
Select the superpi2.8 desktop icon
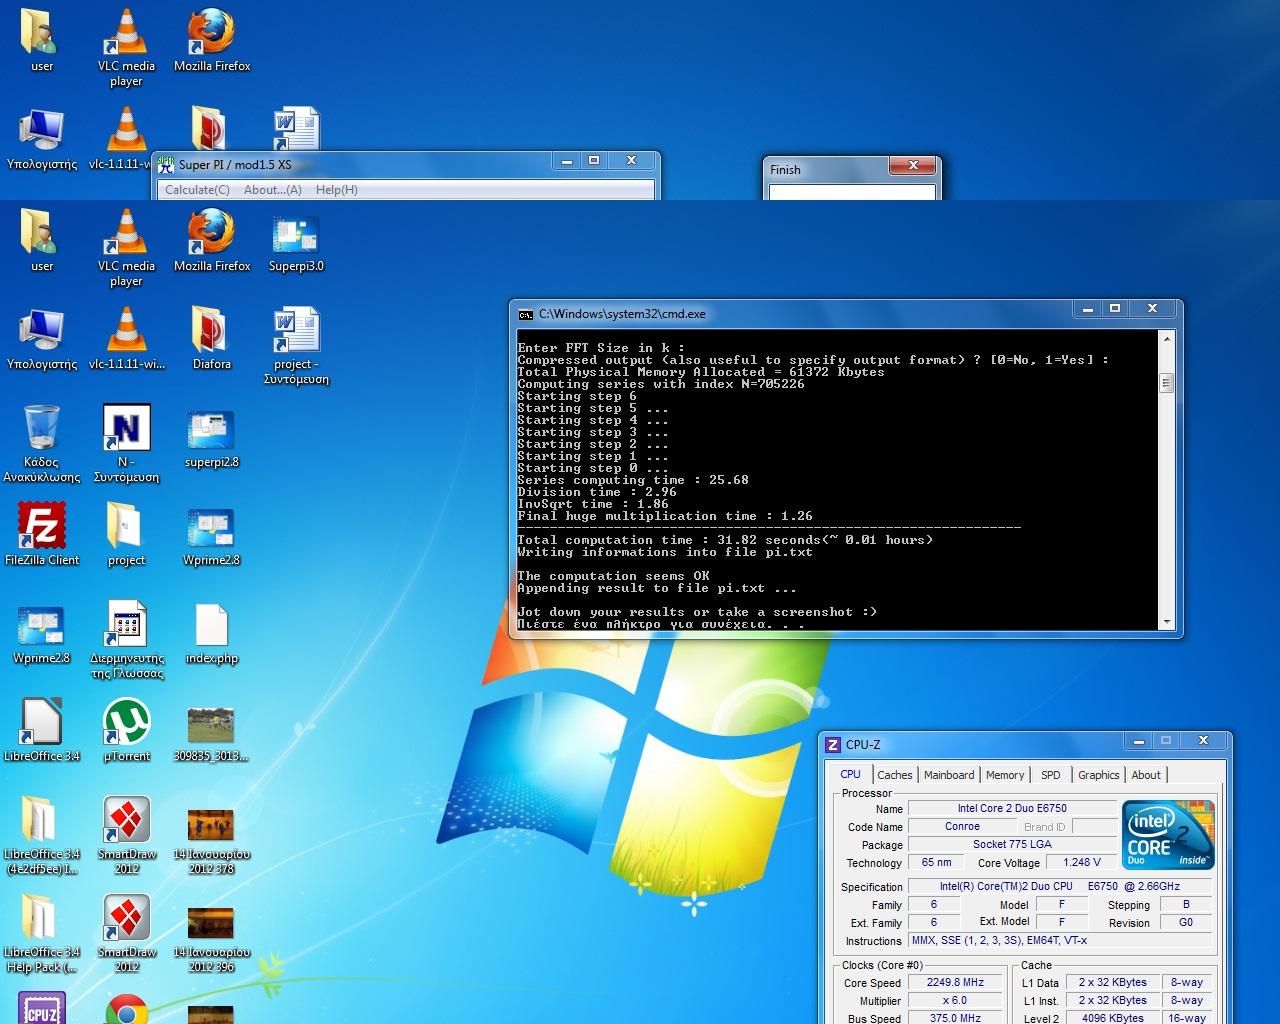(211, 437)
